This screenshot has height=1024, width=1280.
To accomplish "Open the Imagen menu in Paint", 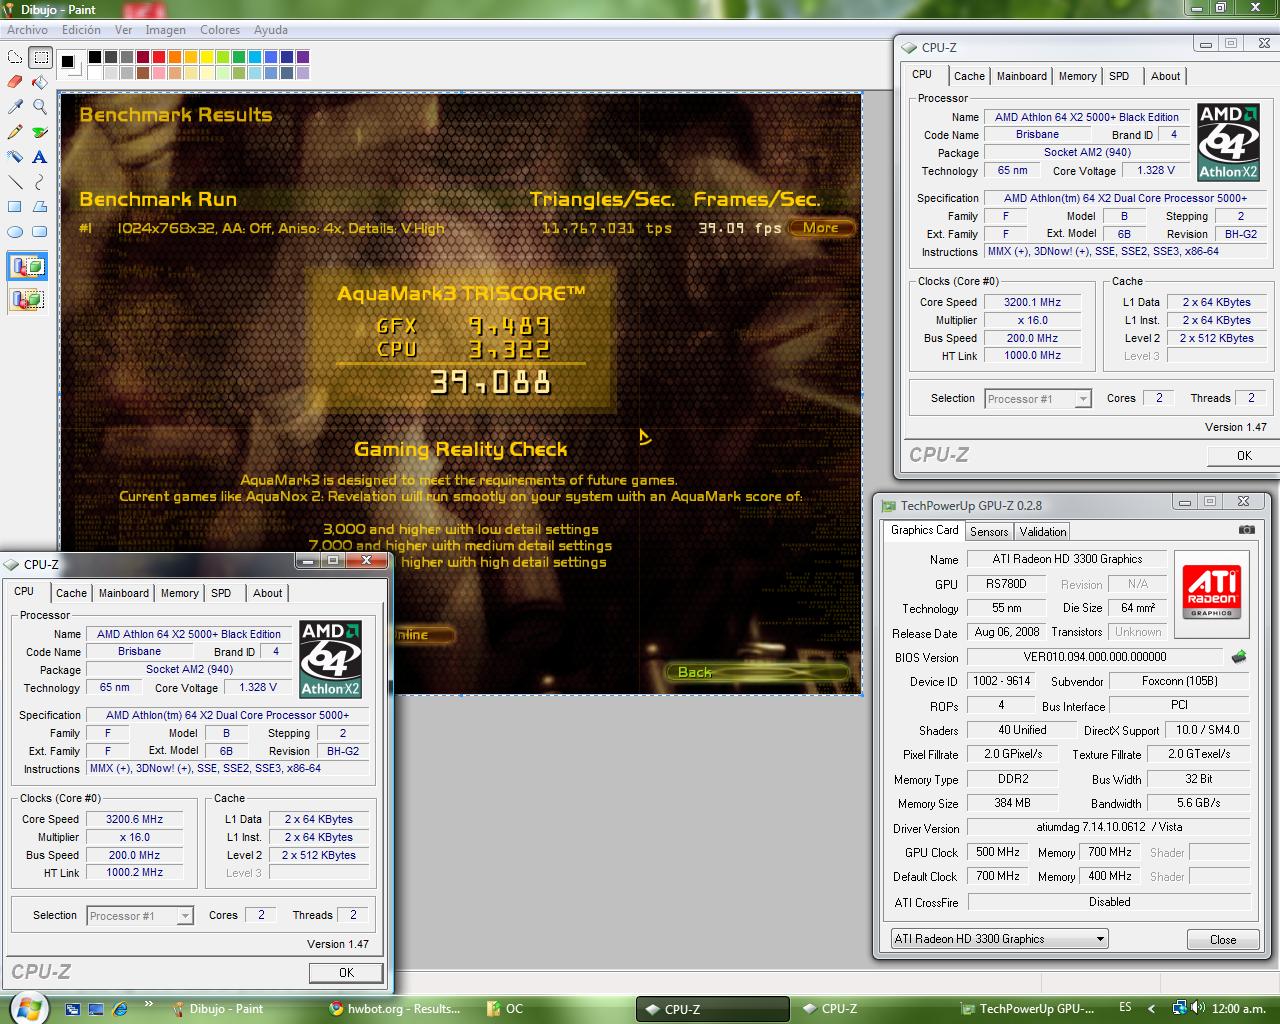I will [165, 30].
